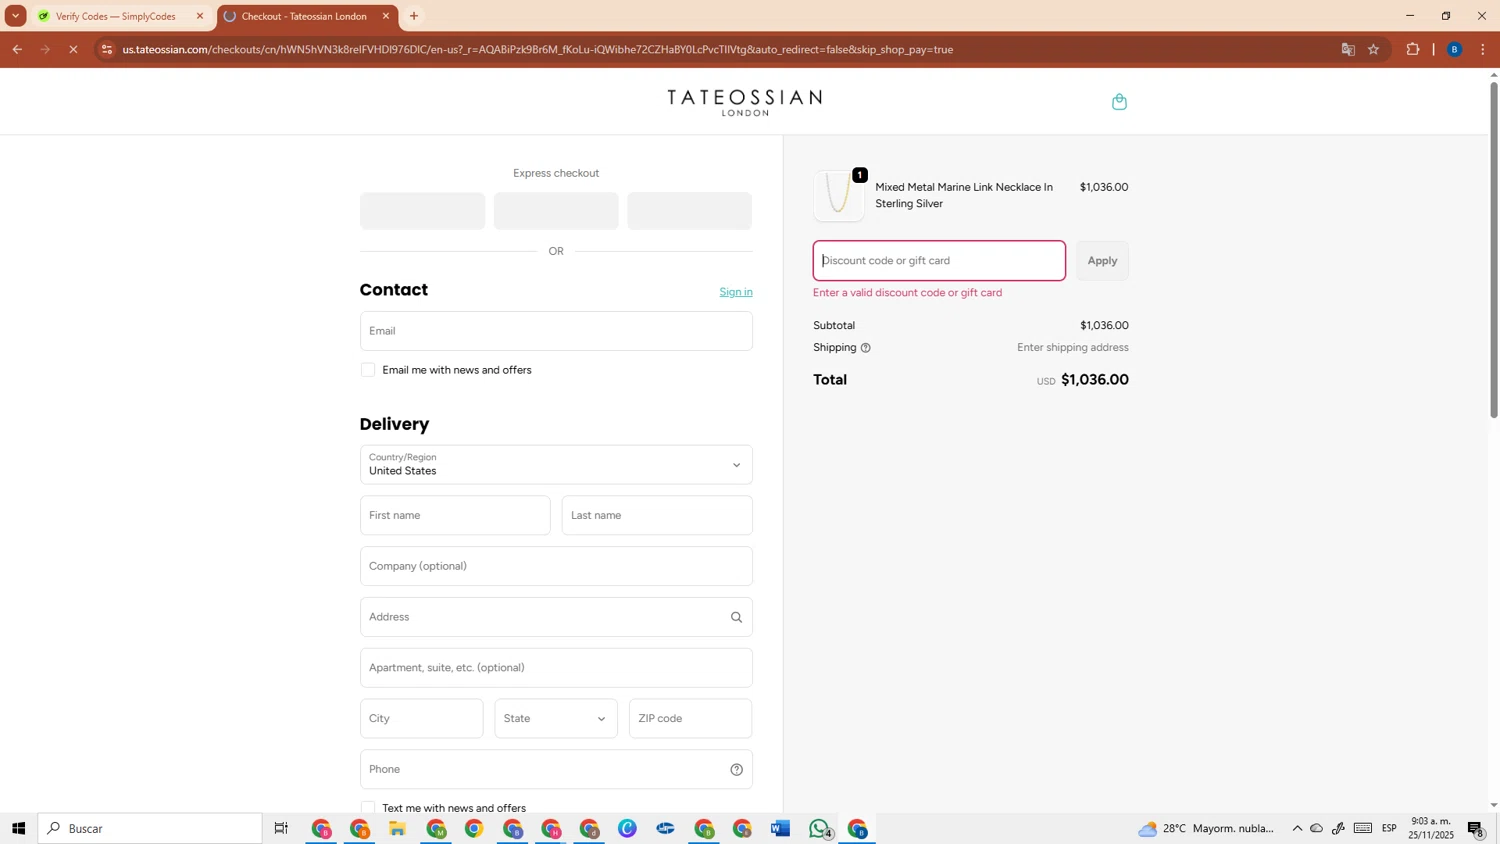Click the third express checkout button

[x=689, y=211]
